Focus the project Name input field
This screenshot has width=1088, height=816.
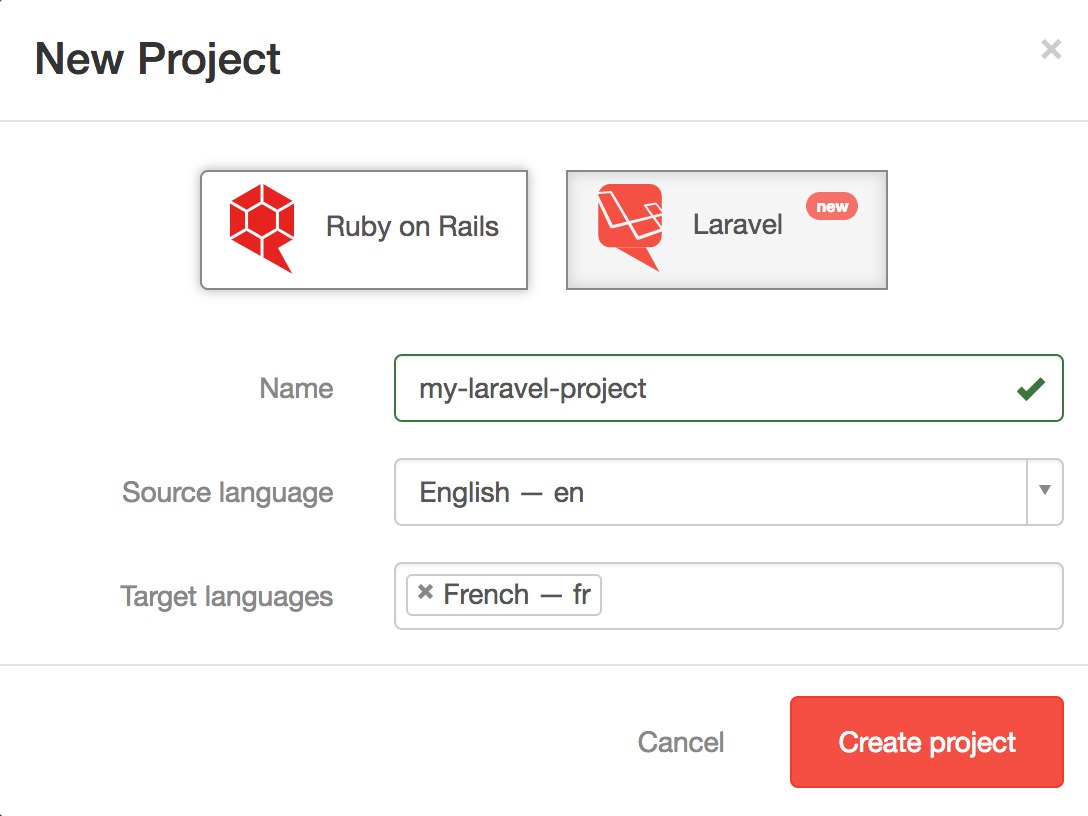coord(729,388)
